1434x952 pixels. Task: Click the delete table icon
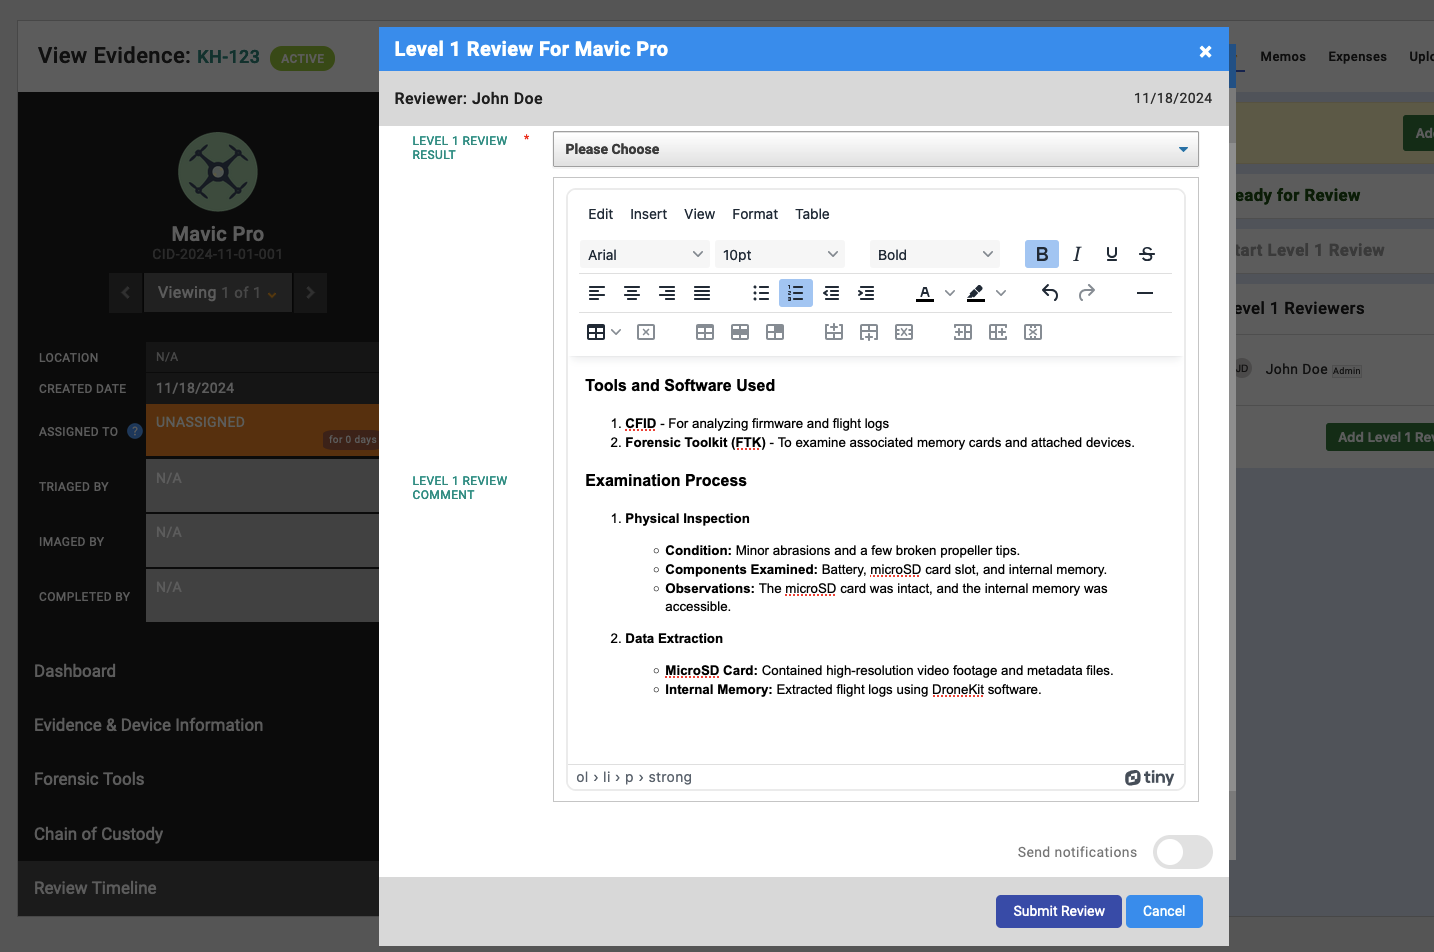tap(646, 332)
